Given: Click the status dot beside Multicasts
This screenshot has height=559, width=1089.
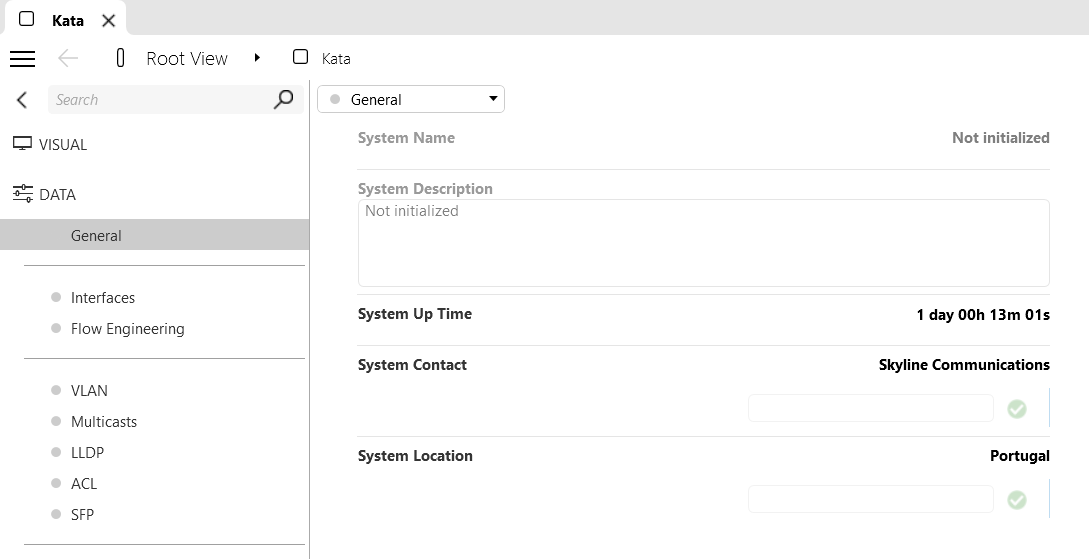Looking at the screenshot, I should coord(56,422).
